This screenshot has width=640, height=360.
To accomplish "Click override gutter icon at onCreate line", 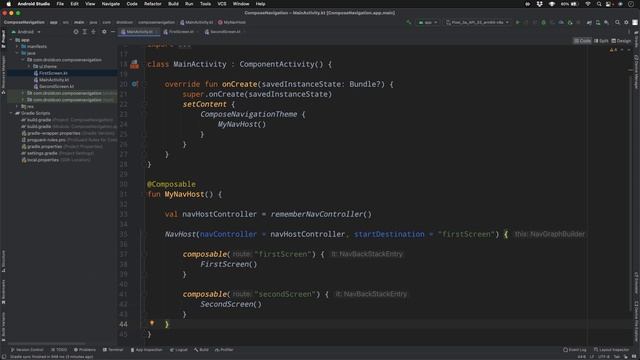I will [134, 84].
